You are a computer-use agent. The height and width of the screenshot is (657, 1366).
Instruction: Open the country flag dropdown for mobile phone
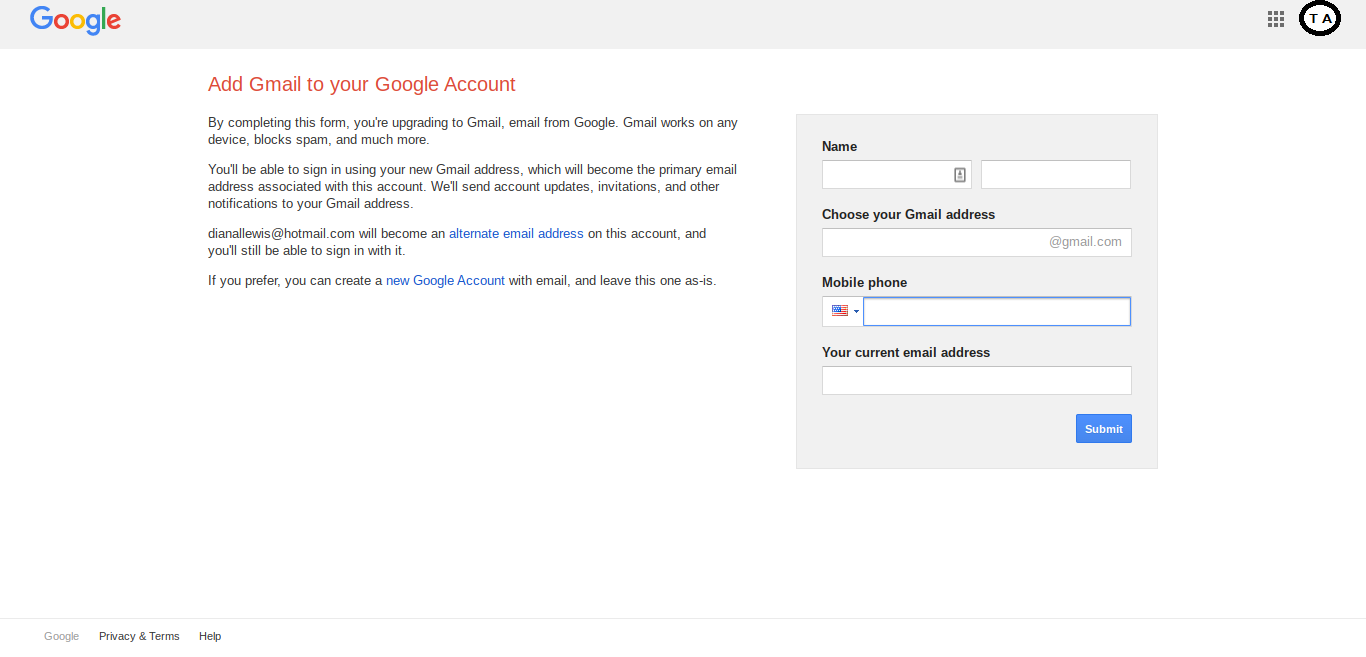tap(843, 311)
